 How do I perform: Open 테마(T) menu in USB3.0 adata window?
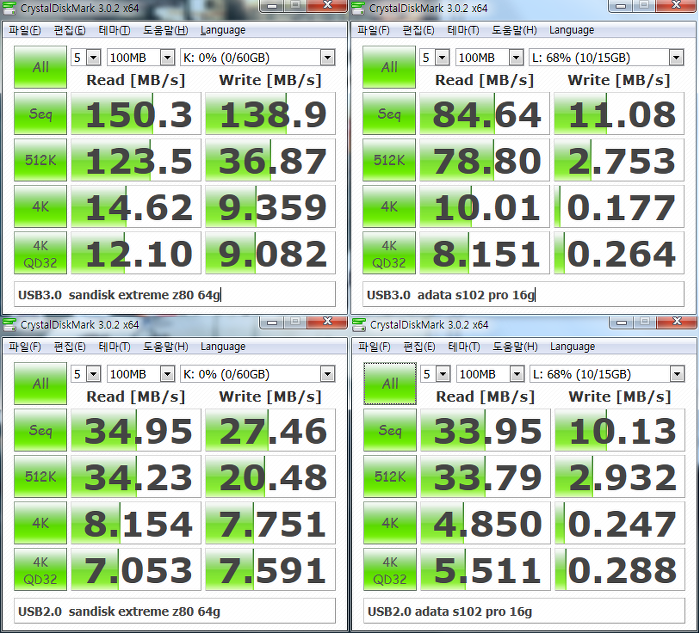click(x=463, y=30)
